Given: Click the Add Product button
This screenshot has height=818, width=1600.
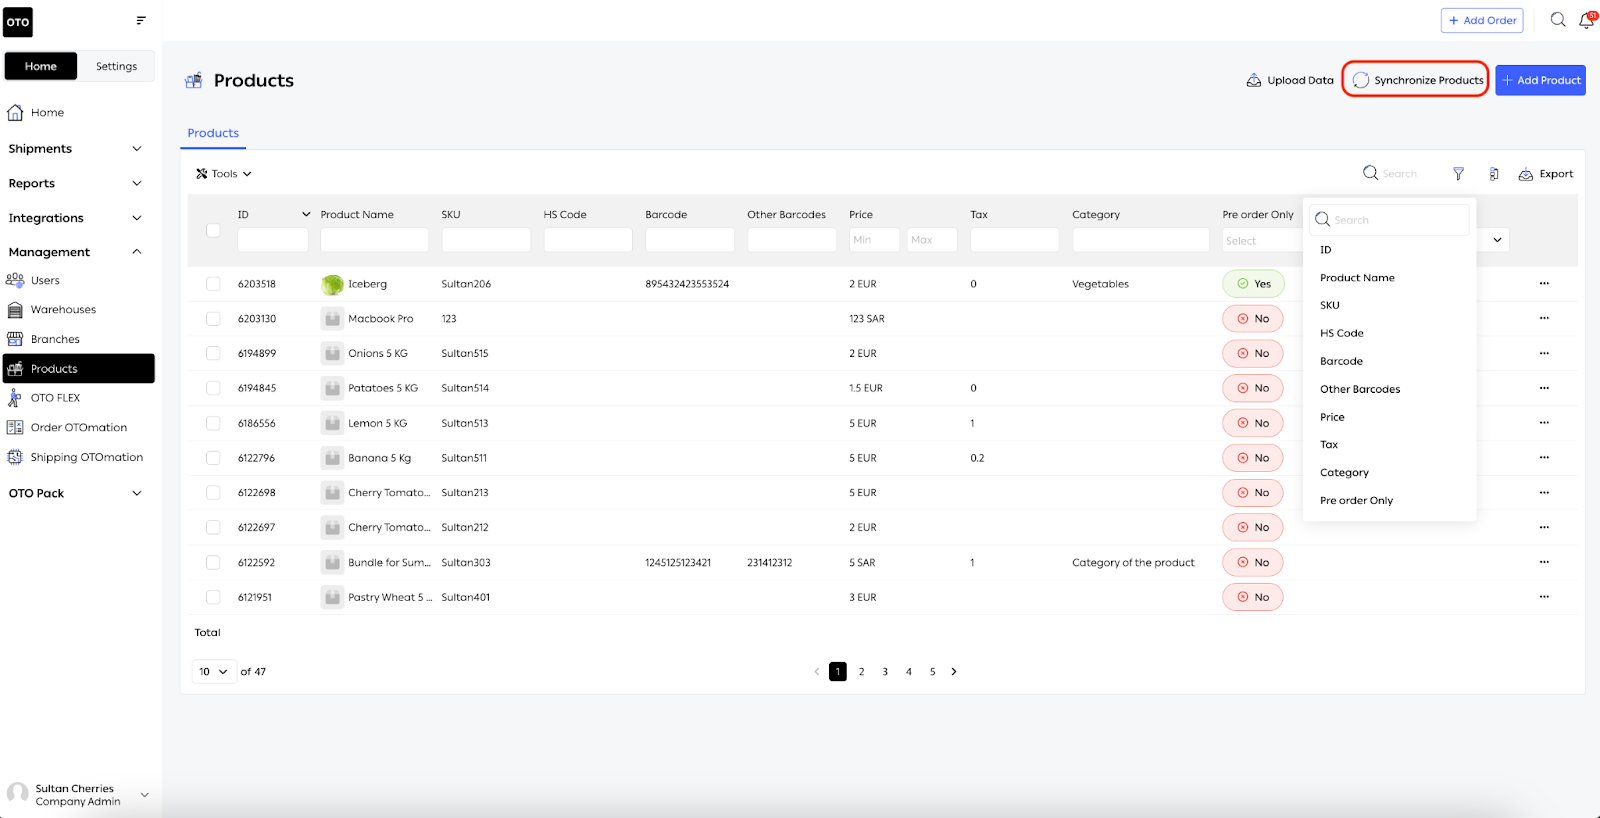Looking at the screenshot, I should (1540, 80).
